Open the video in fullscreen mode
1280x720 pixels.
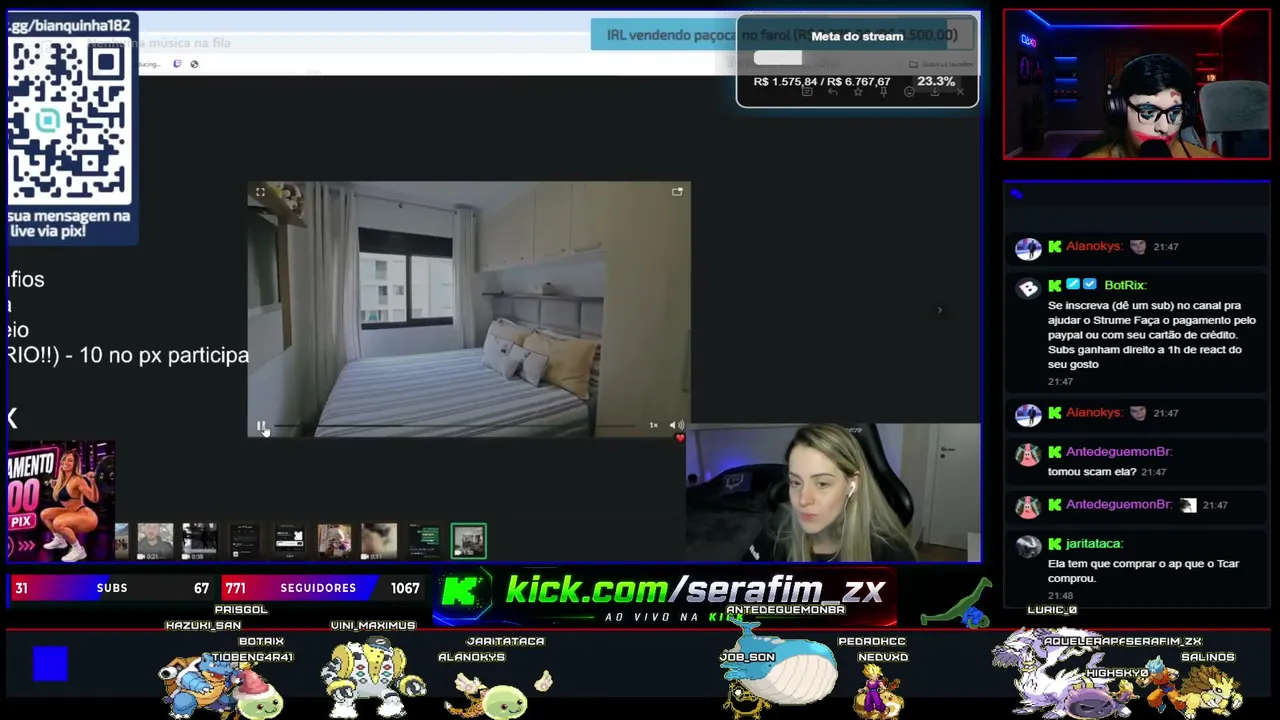pyautogui.click(x=260, y=192)
